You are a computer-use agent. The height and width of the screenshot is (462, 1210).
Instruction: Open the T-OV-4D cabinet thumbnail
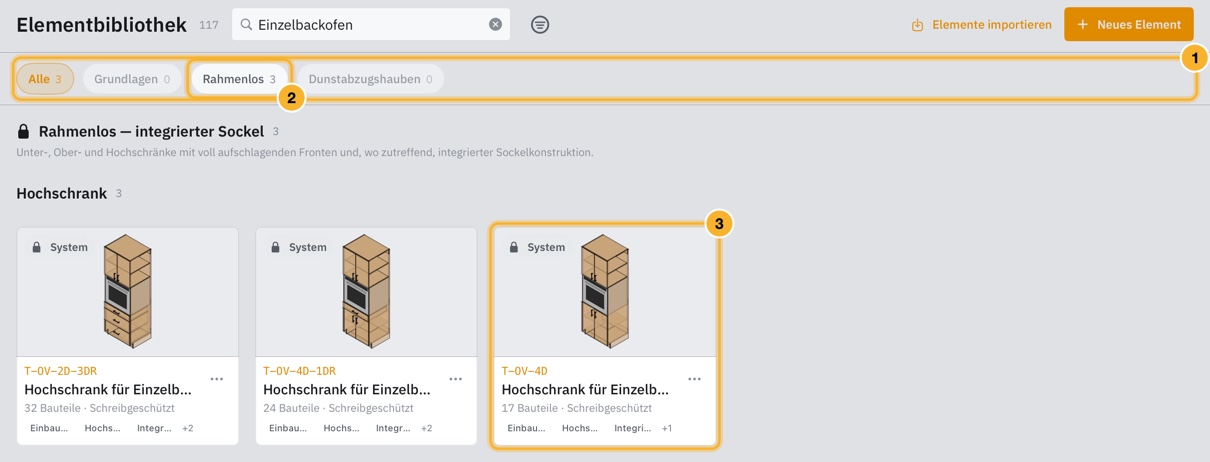(x=605, y=291)
